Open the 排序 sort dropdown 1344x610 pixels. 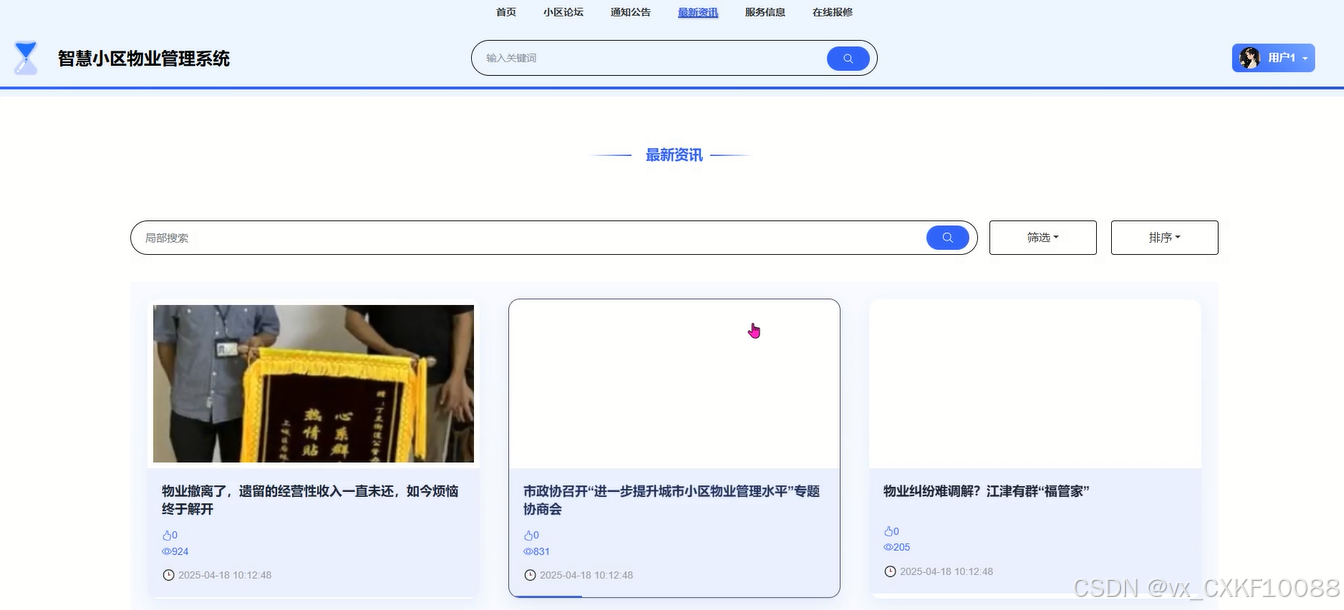pyautogui.click(x=1165, y=237)
